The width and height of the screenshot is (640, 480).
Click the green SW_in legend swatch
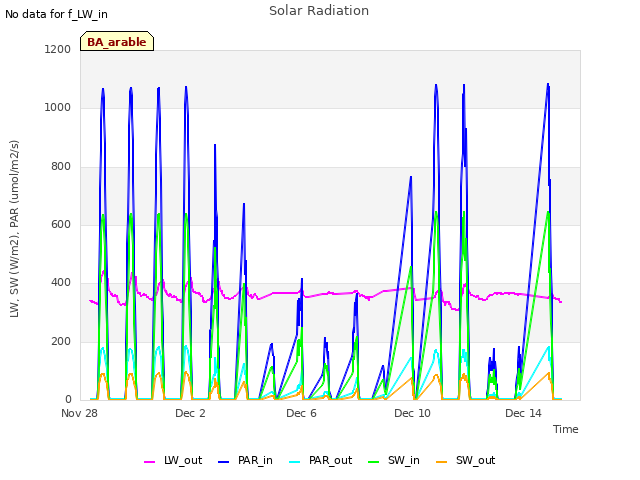(373, 462)
